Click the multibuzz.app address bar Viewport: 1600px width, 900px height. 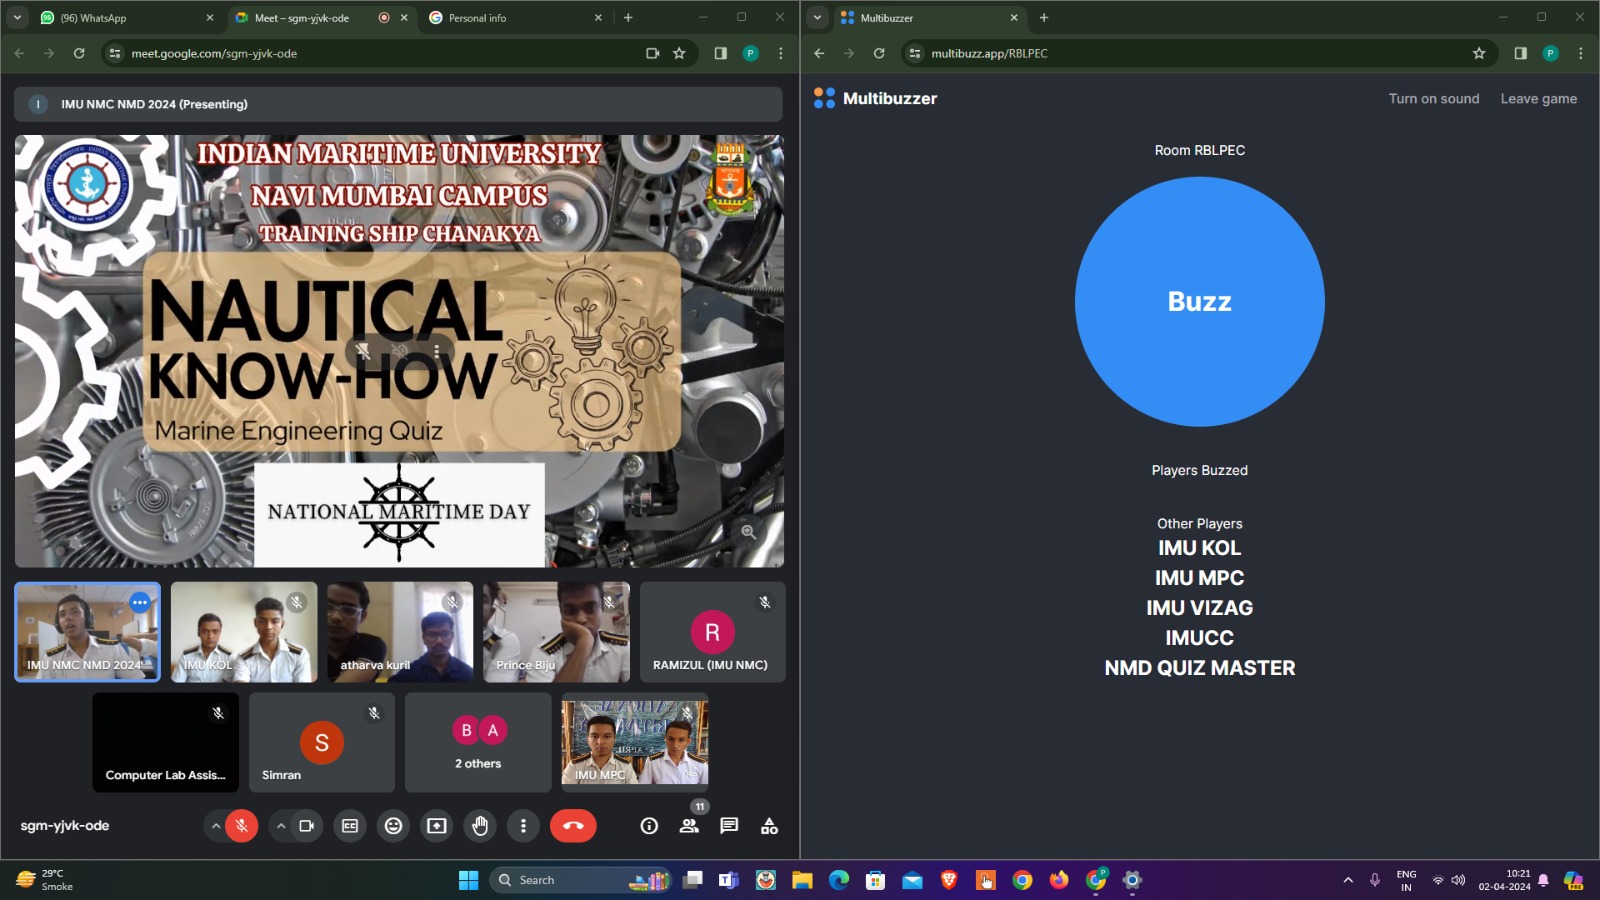(989, 53)
